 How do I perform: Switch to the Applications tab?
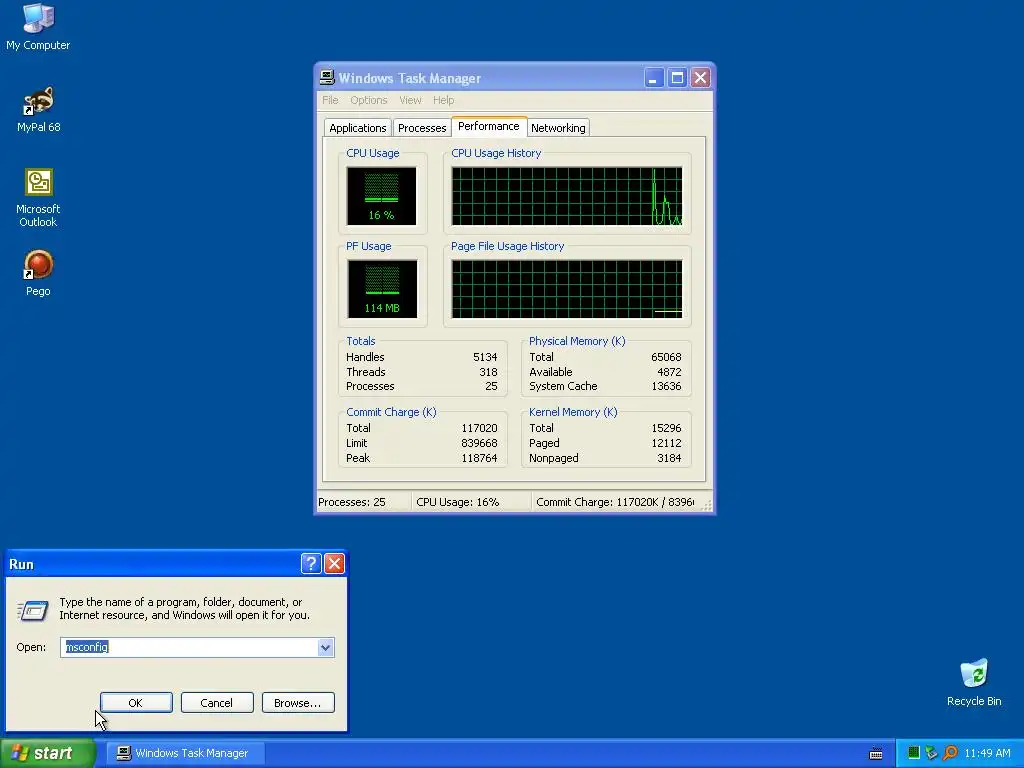[x=357, y=128]
